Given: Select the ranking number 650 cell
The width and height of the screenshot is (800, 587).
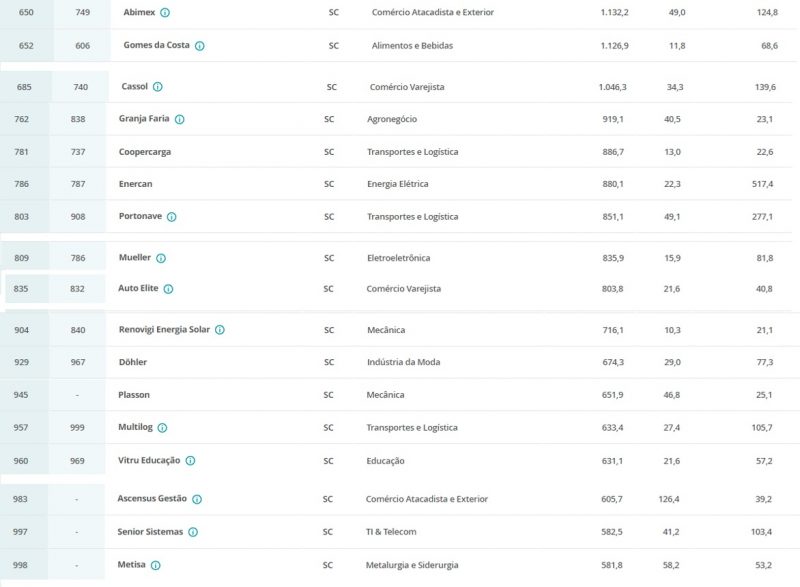Looking at the screenshot, I should click(x=26, y=13).
